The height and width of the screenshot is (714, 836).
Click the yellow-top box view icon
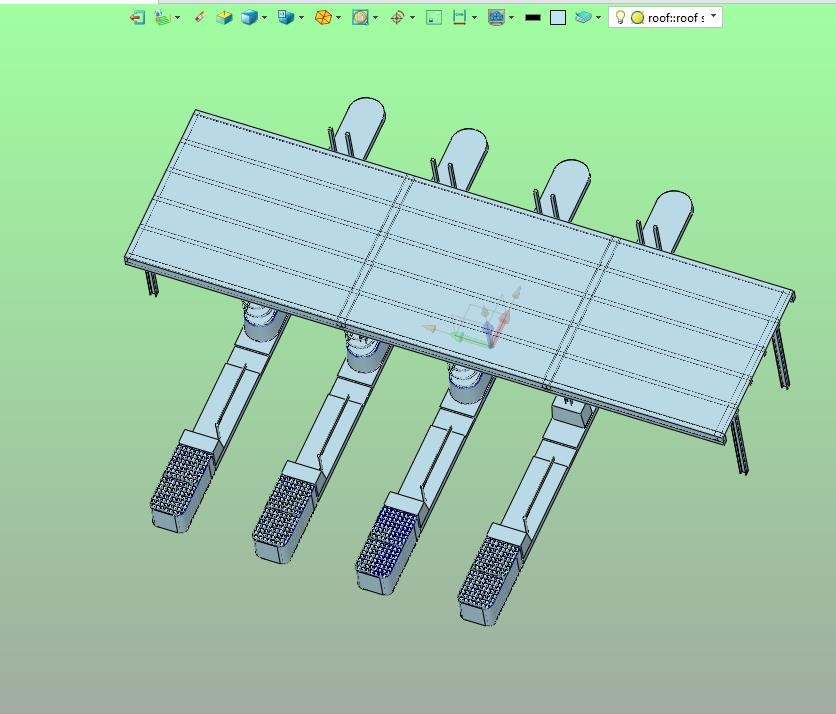tap(224, 18)
